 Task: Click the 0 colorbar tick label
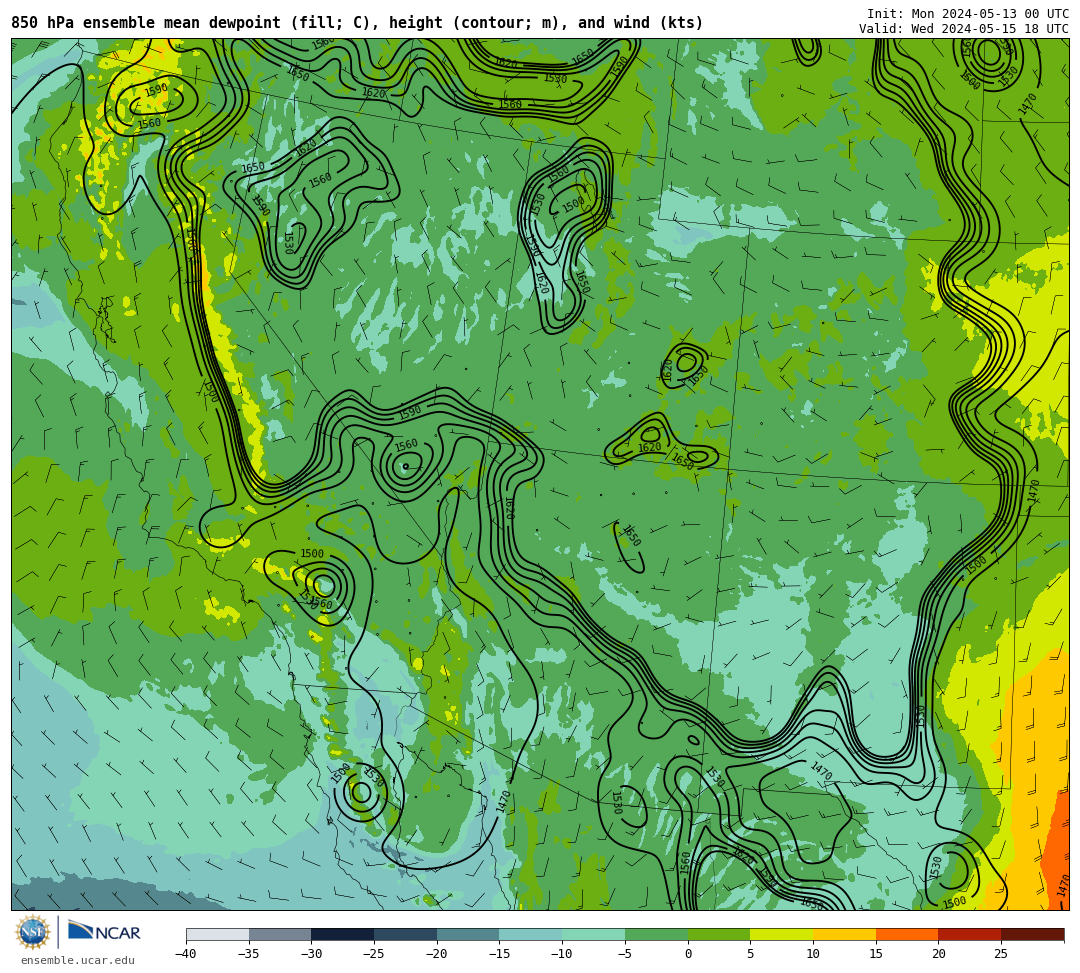[x=688, y=954]
